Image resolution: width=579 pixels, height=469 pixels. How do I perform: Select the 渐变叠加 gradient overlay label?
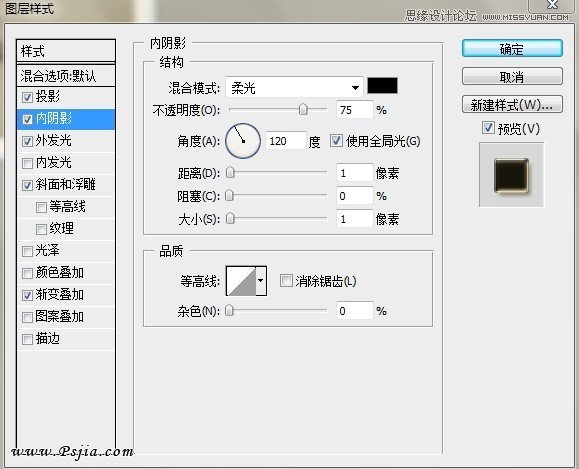coord(60,295)
